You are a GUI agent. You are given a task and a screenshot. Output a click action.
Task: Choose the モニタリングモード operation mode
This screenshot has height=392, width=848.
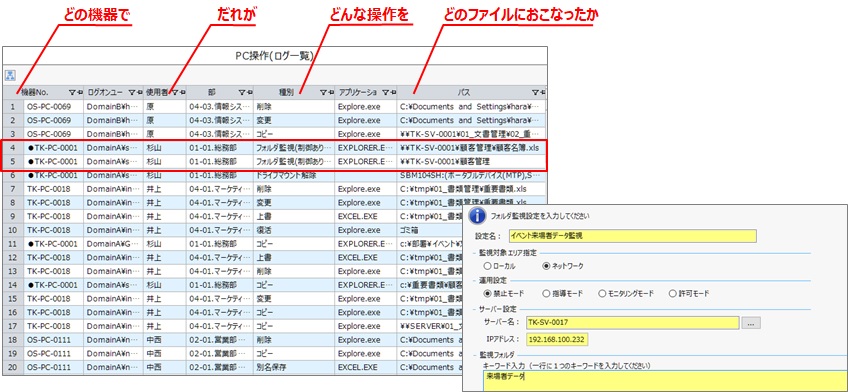click(x=602, y=294)
